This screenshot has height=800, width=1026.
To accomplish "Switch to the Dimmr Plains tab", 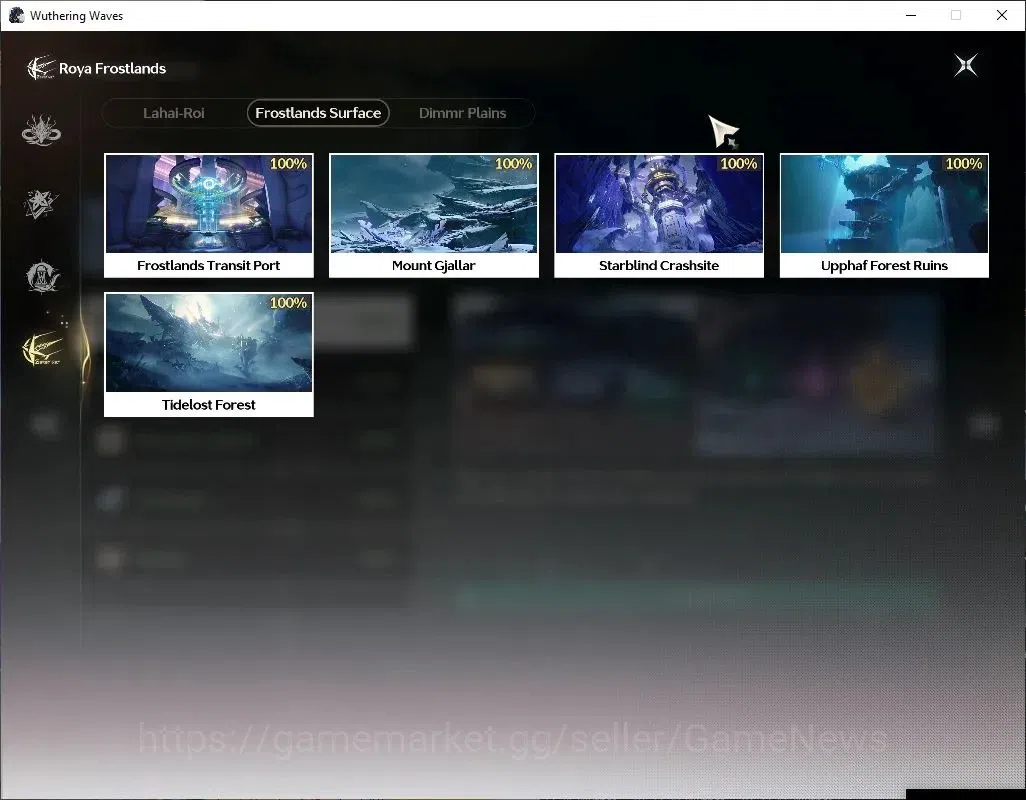I will (462, 113).
